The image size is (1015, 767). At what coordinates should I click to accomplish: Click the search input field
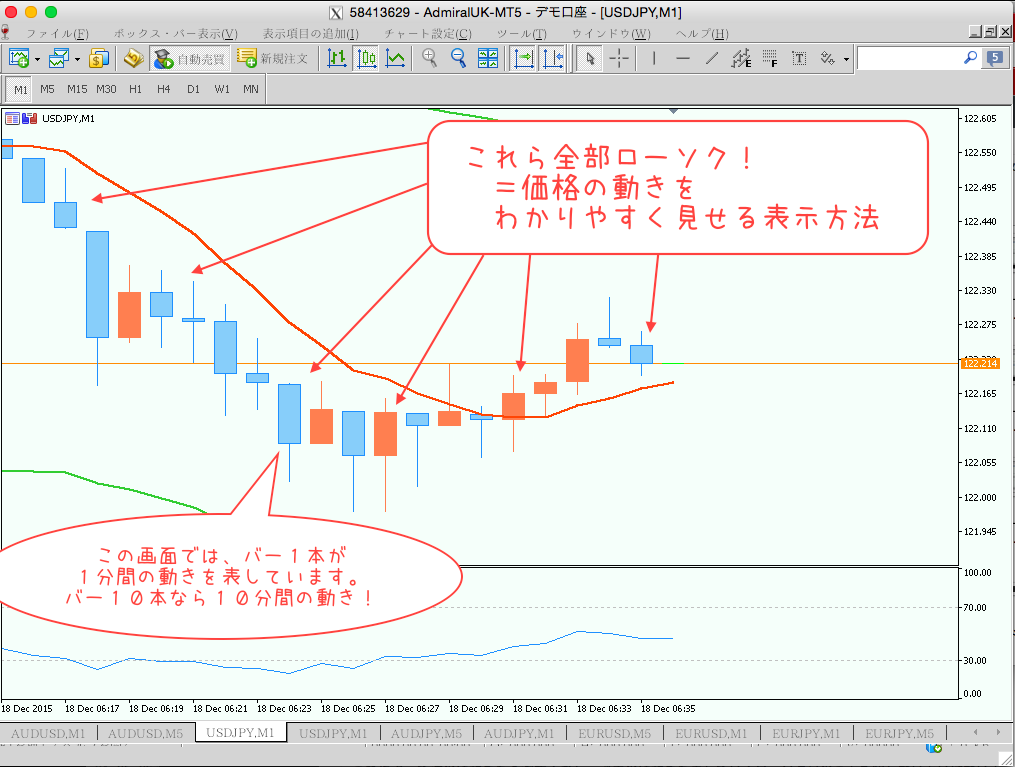[908, 58]
